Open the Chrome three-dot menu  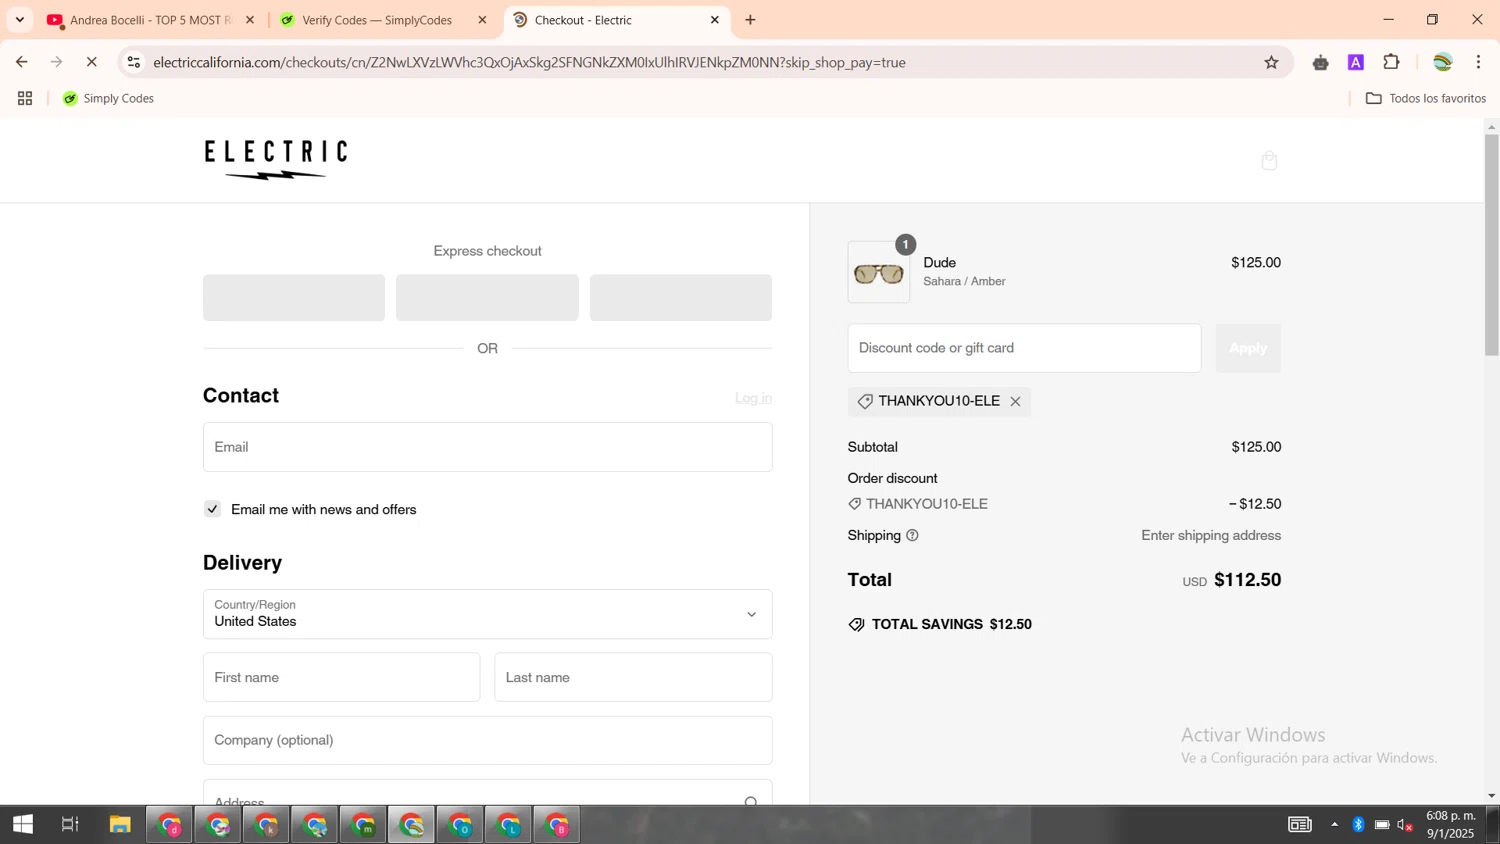[x=1478, y=62]
